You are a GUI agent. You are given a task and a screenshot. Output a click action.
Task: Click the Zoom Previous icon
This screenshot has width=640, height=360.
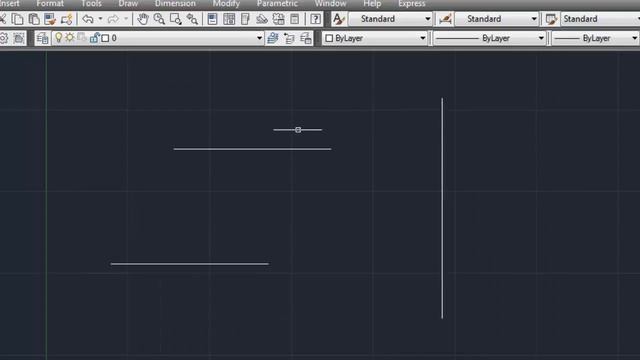click(x=192, y=19)
